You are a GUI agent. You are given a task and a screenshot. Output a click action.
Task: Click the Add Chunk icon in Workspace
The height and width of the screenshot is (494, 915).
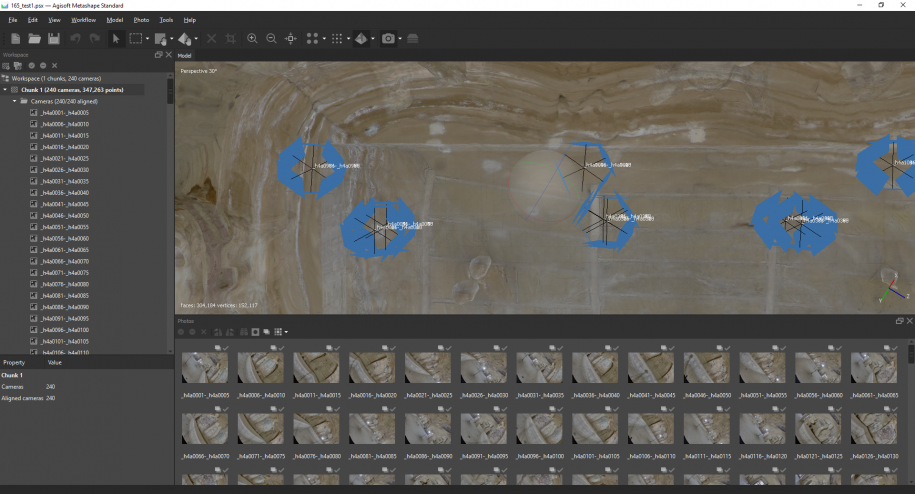(7, 66)
